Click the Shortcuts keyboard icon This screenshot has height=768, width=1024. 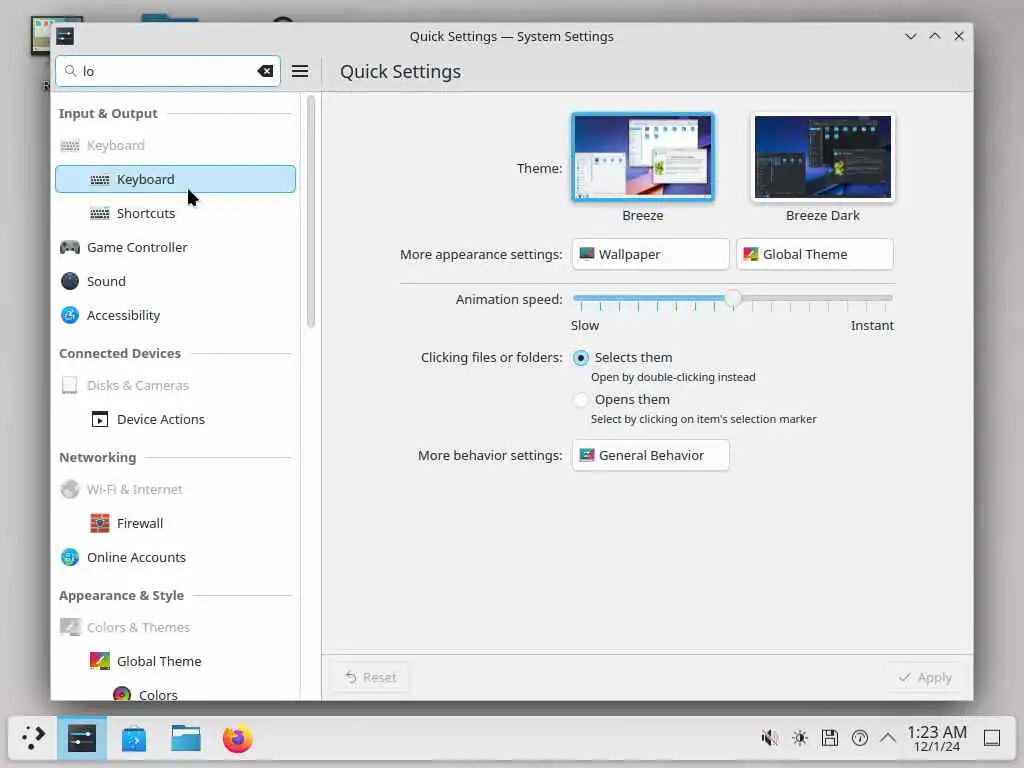(x=100, y=214)
